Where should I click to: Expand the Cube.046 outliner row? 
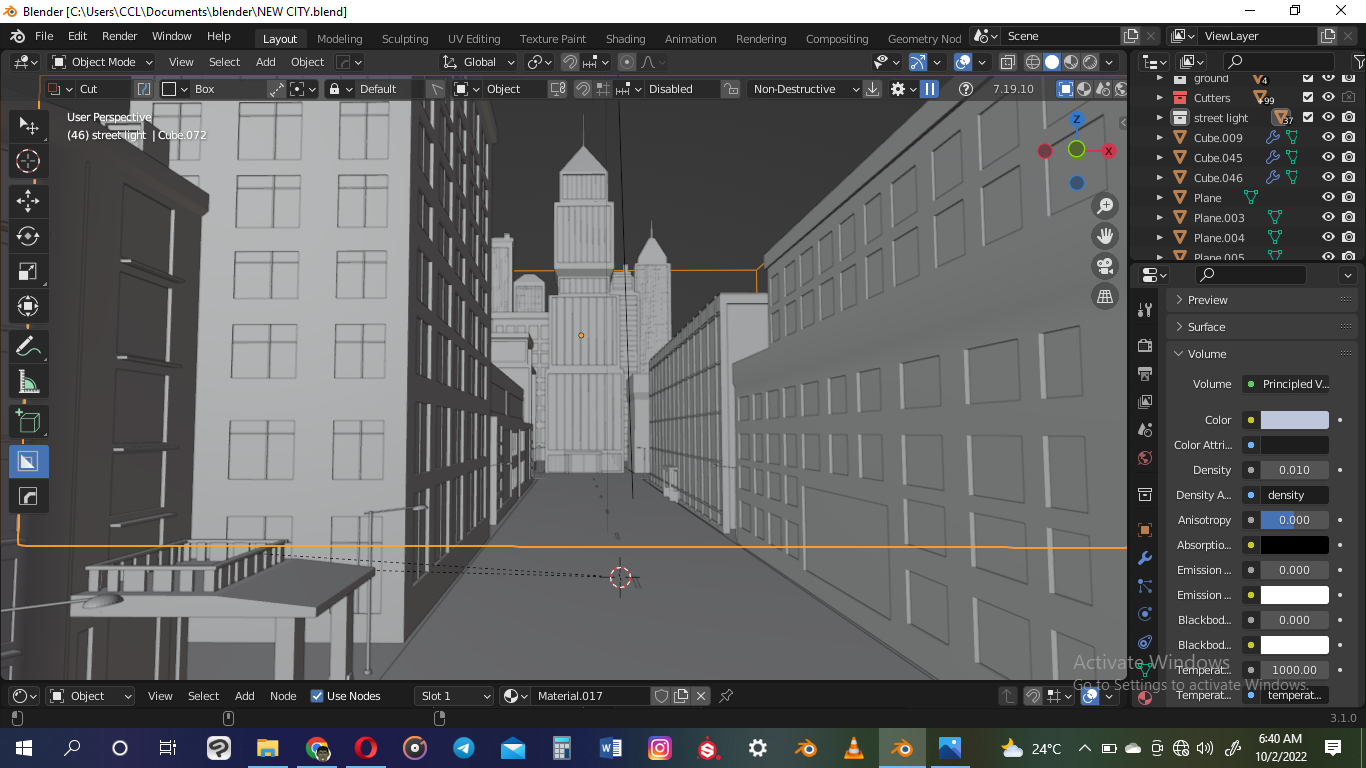(x=1160, y=178)
